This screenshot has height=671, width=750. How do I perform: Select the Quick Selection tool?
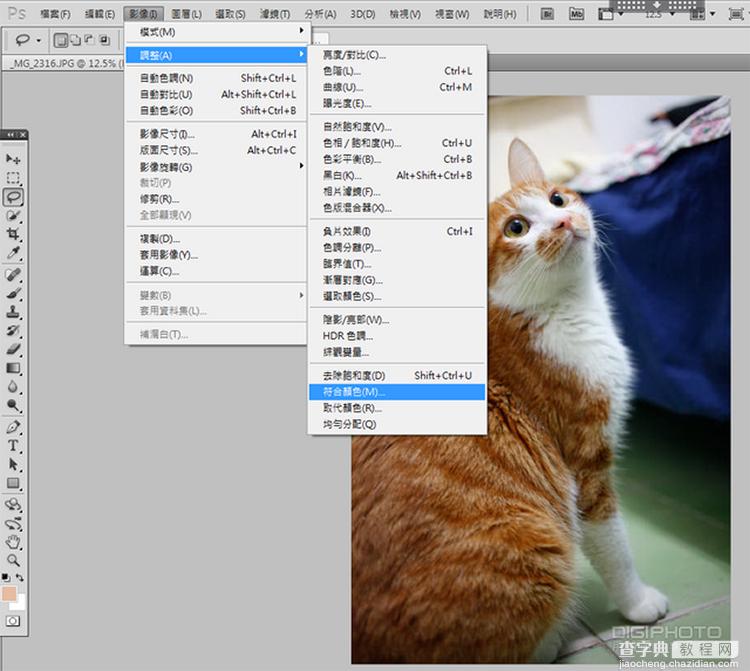coord(13,216)
